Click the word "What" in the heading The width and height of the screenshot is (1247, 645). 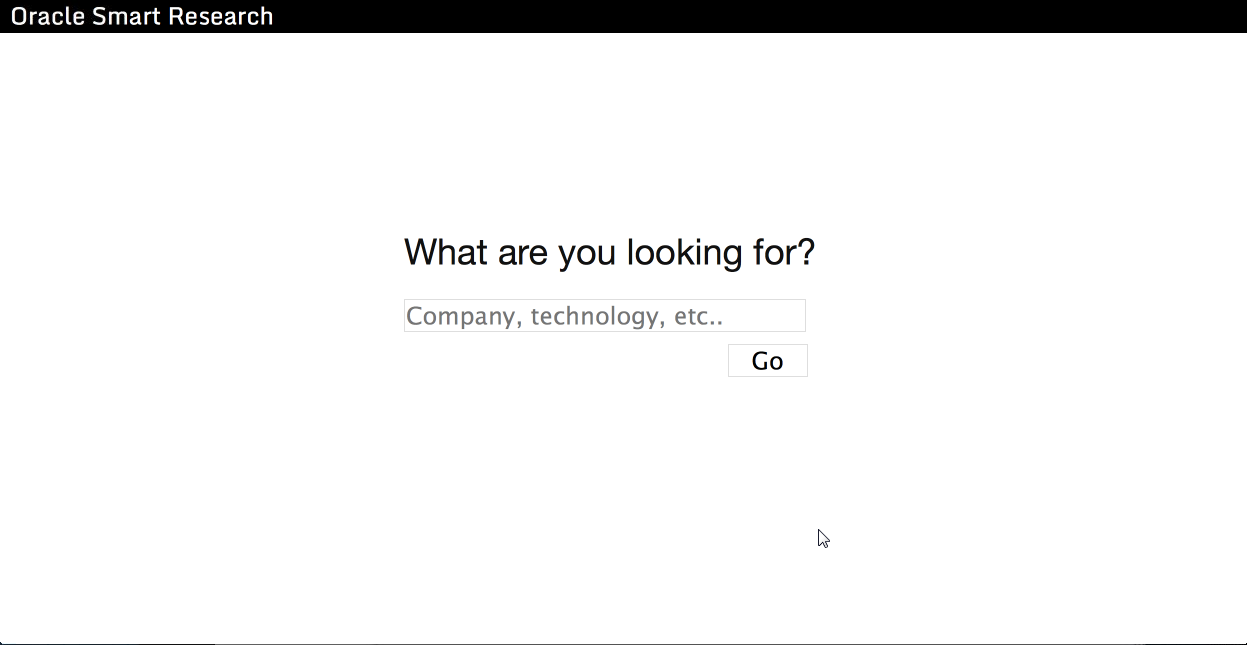coord(446,252)
